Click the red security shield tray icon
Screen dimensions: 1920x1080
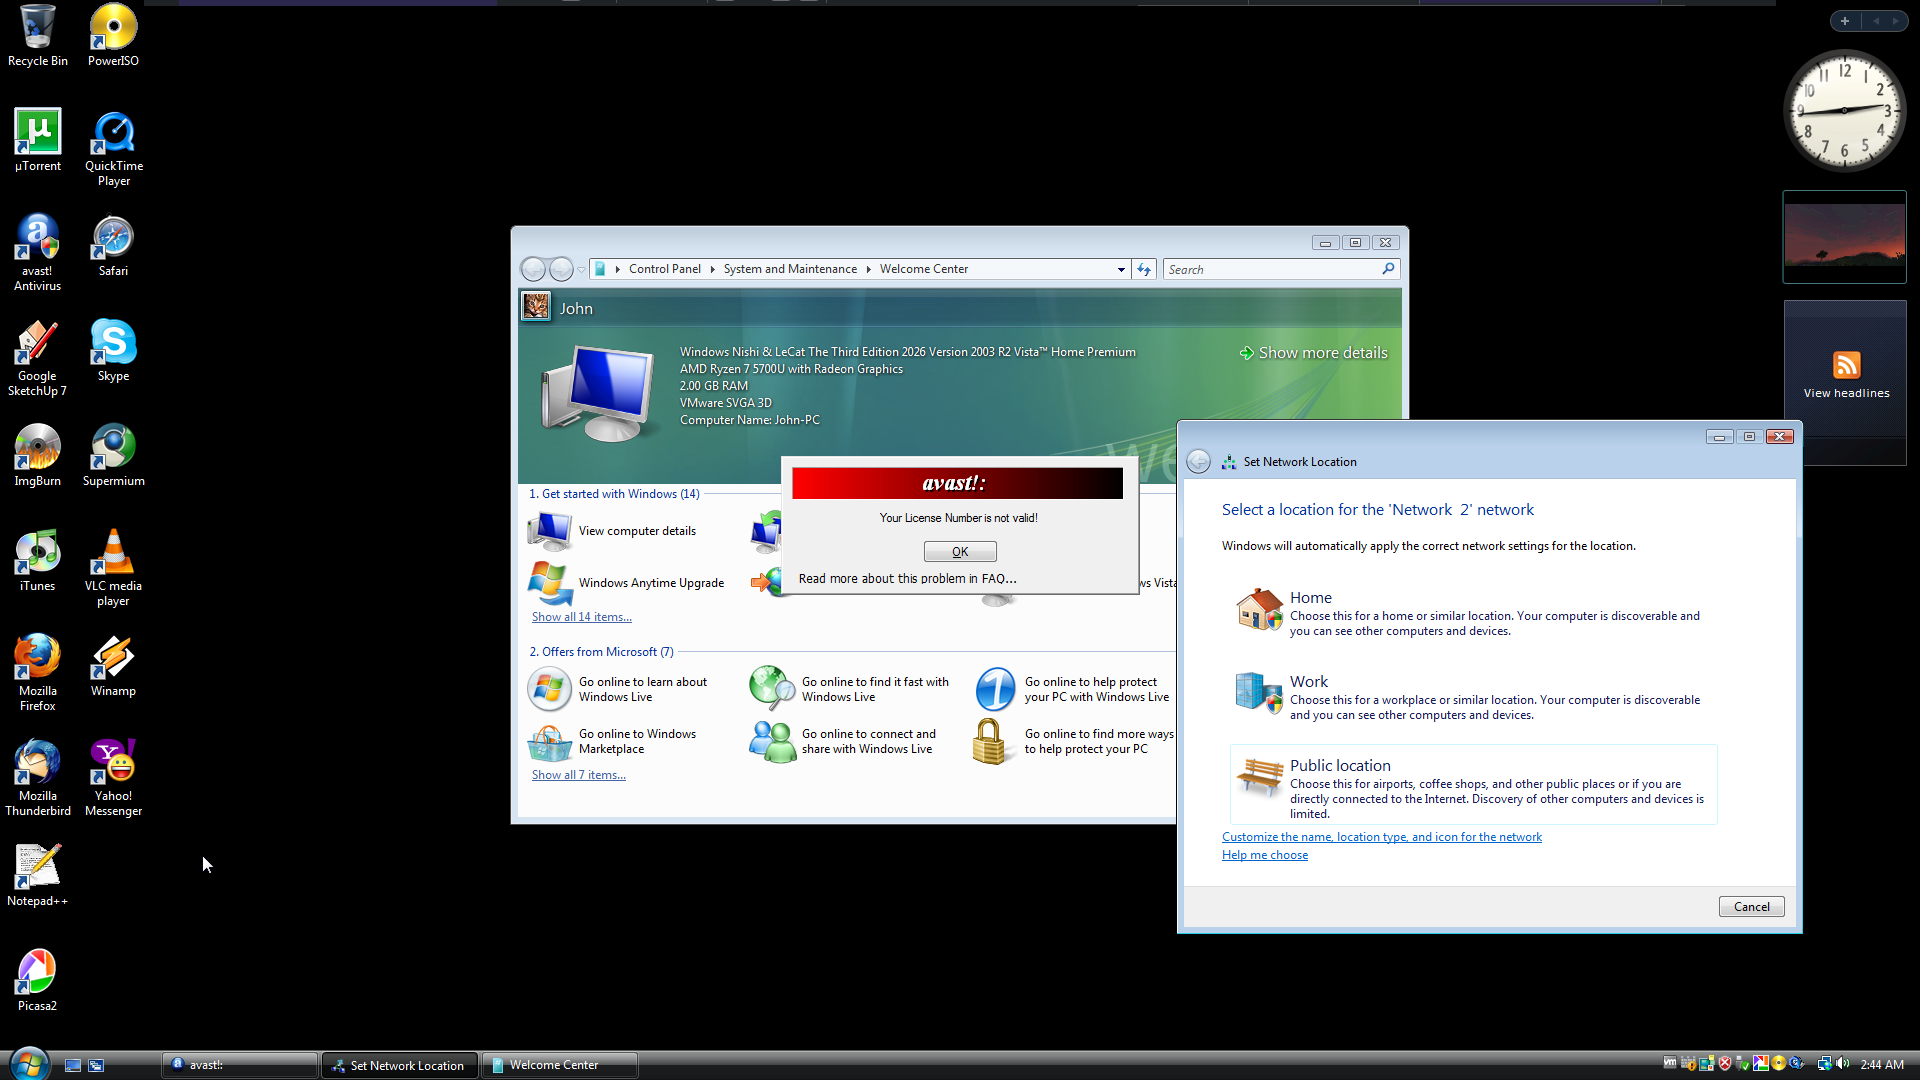1725,1064
